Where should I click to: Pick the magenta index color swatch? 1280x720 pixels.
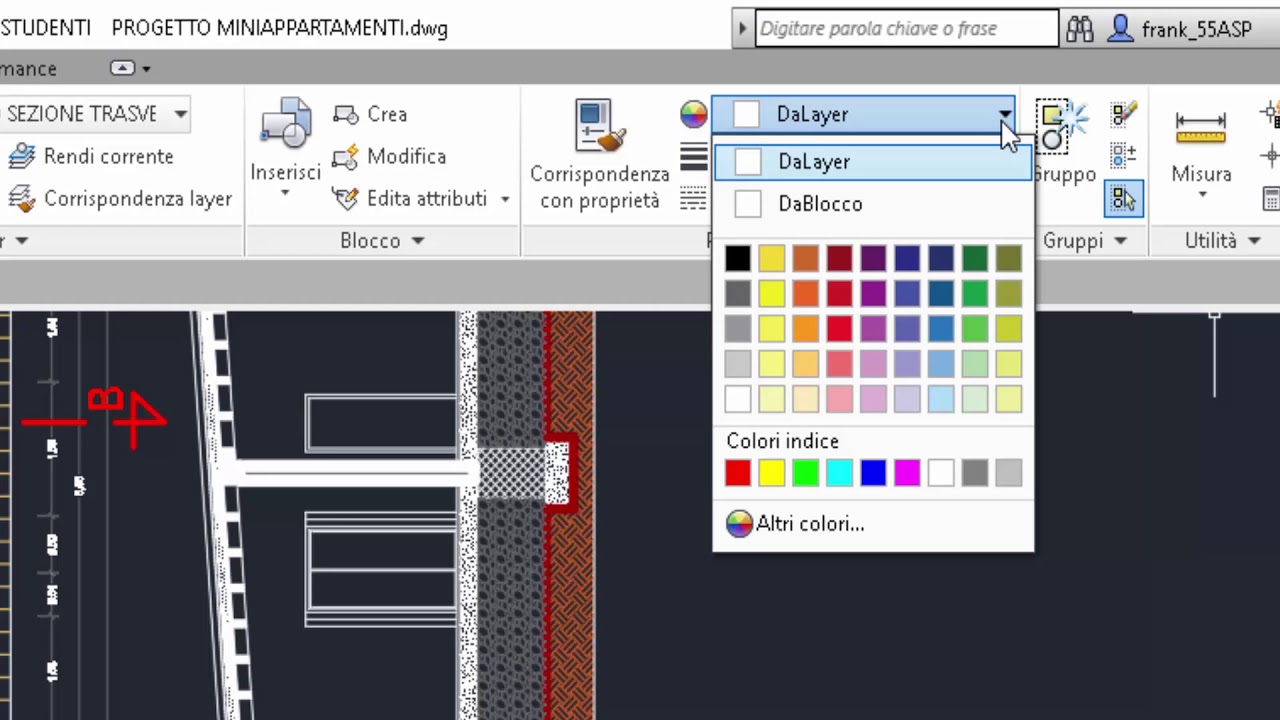click(x=908, y=473)
